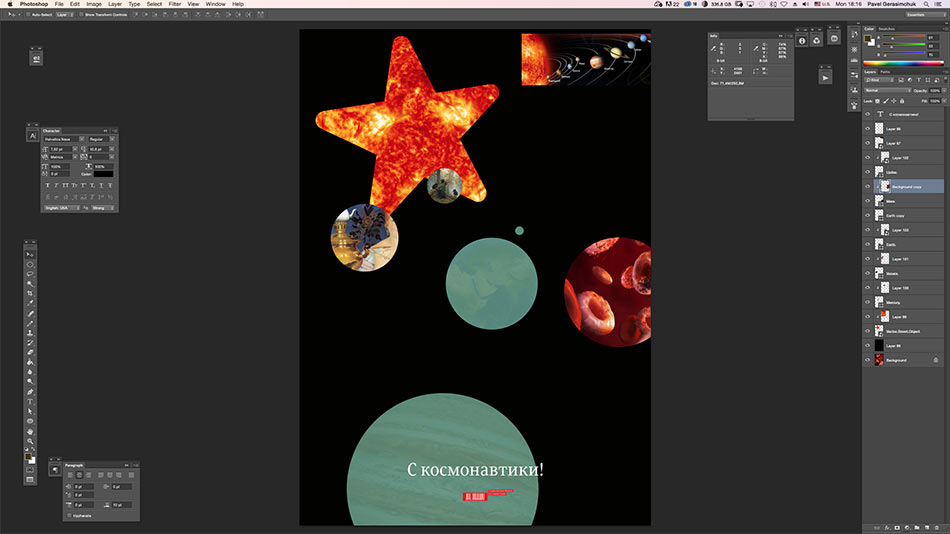Click the Character panel text color swatch
Viewport: 950px width, 534px height.
click(104, 174)
